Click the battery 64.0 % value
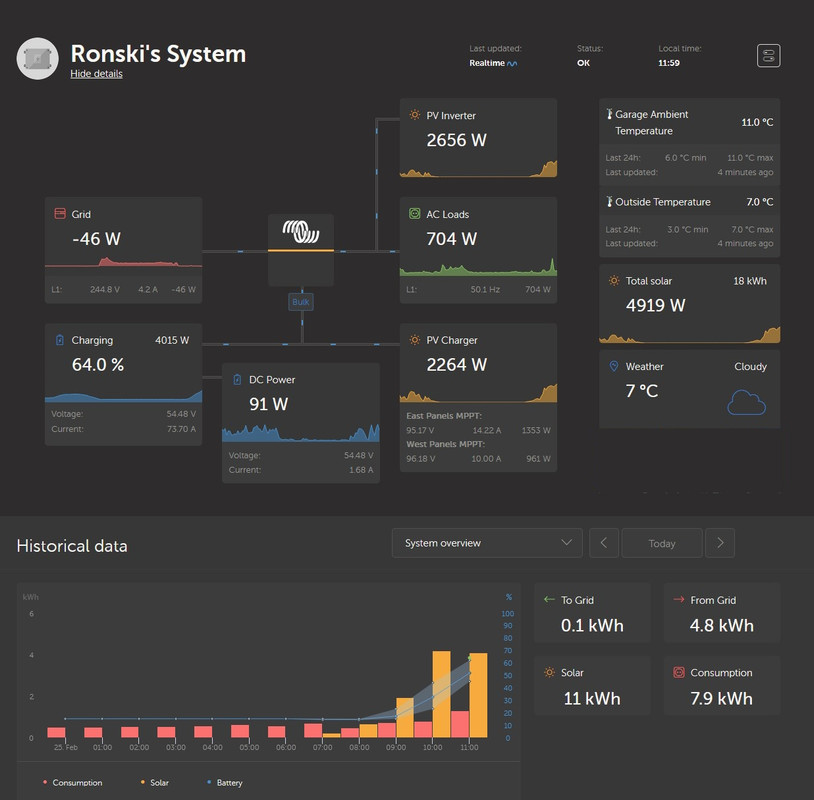Image resolution: width=814 pixels, height=800 pixels. (98, 364)
